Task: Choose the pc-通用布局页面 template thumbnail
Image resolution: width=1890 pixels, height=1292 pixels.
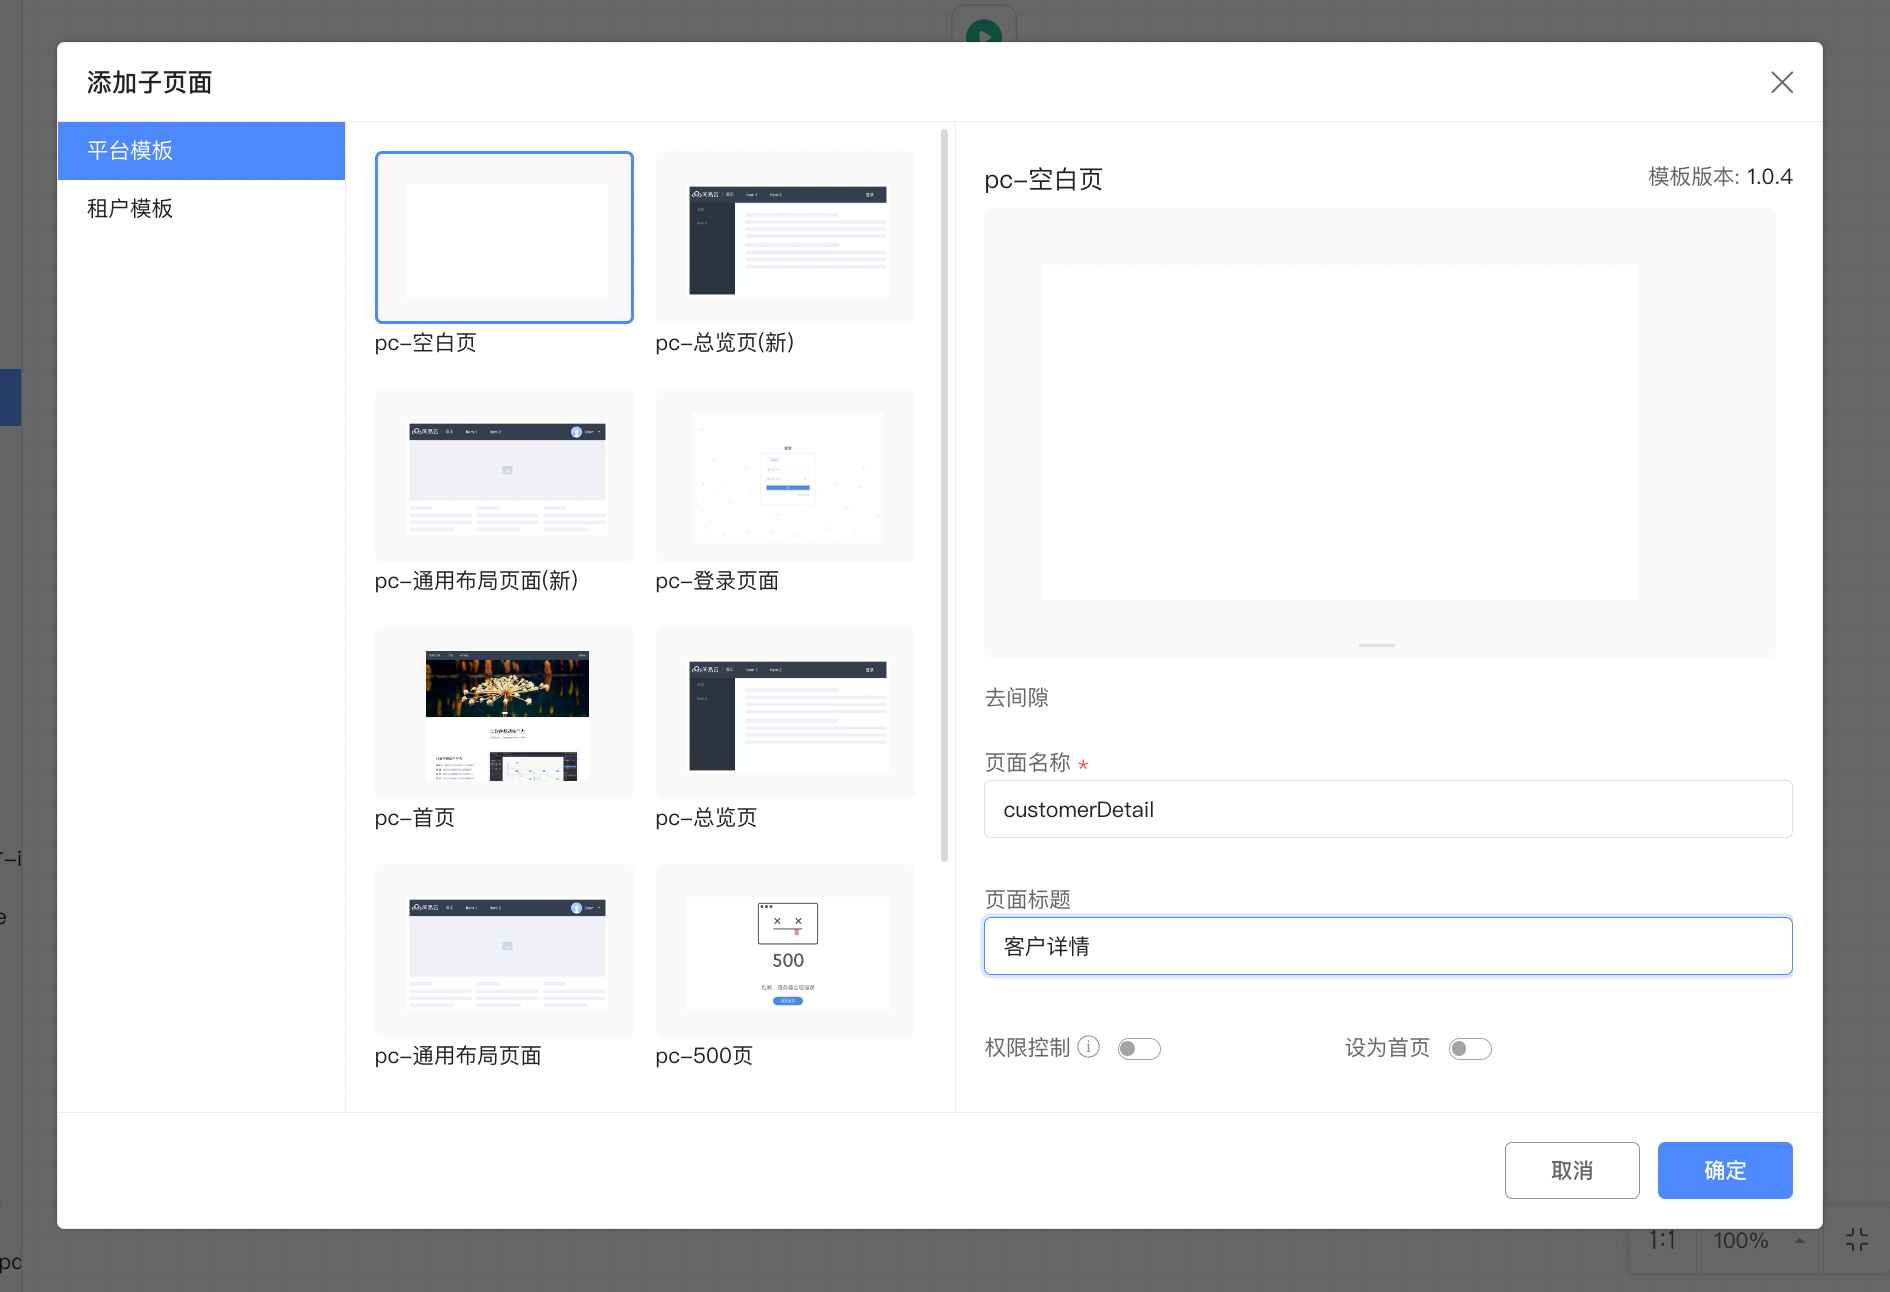Action: [x=504, y=950]
